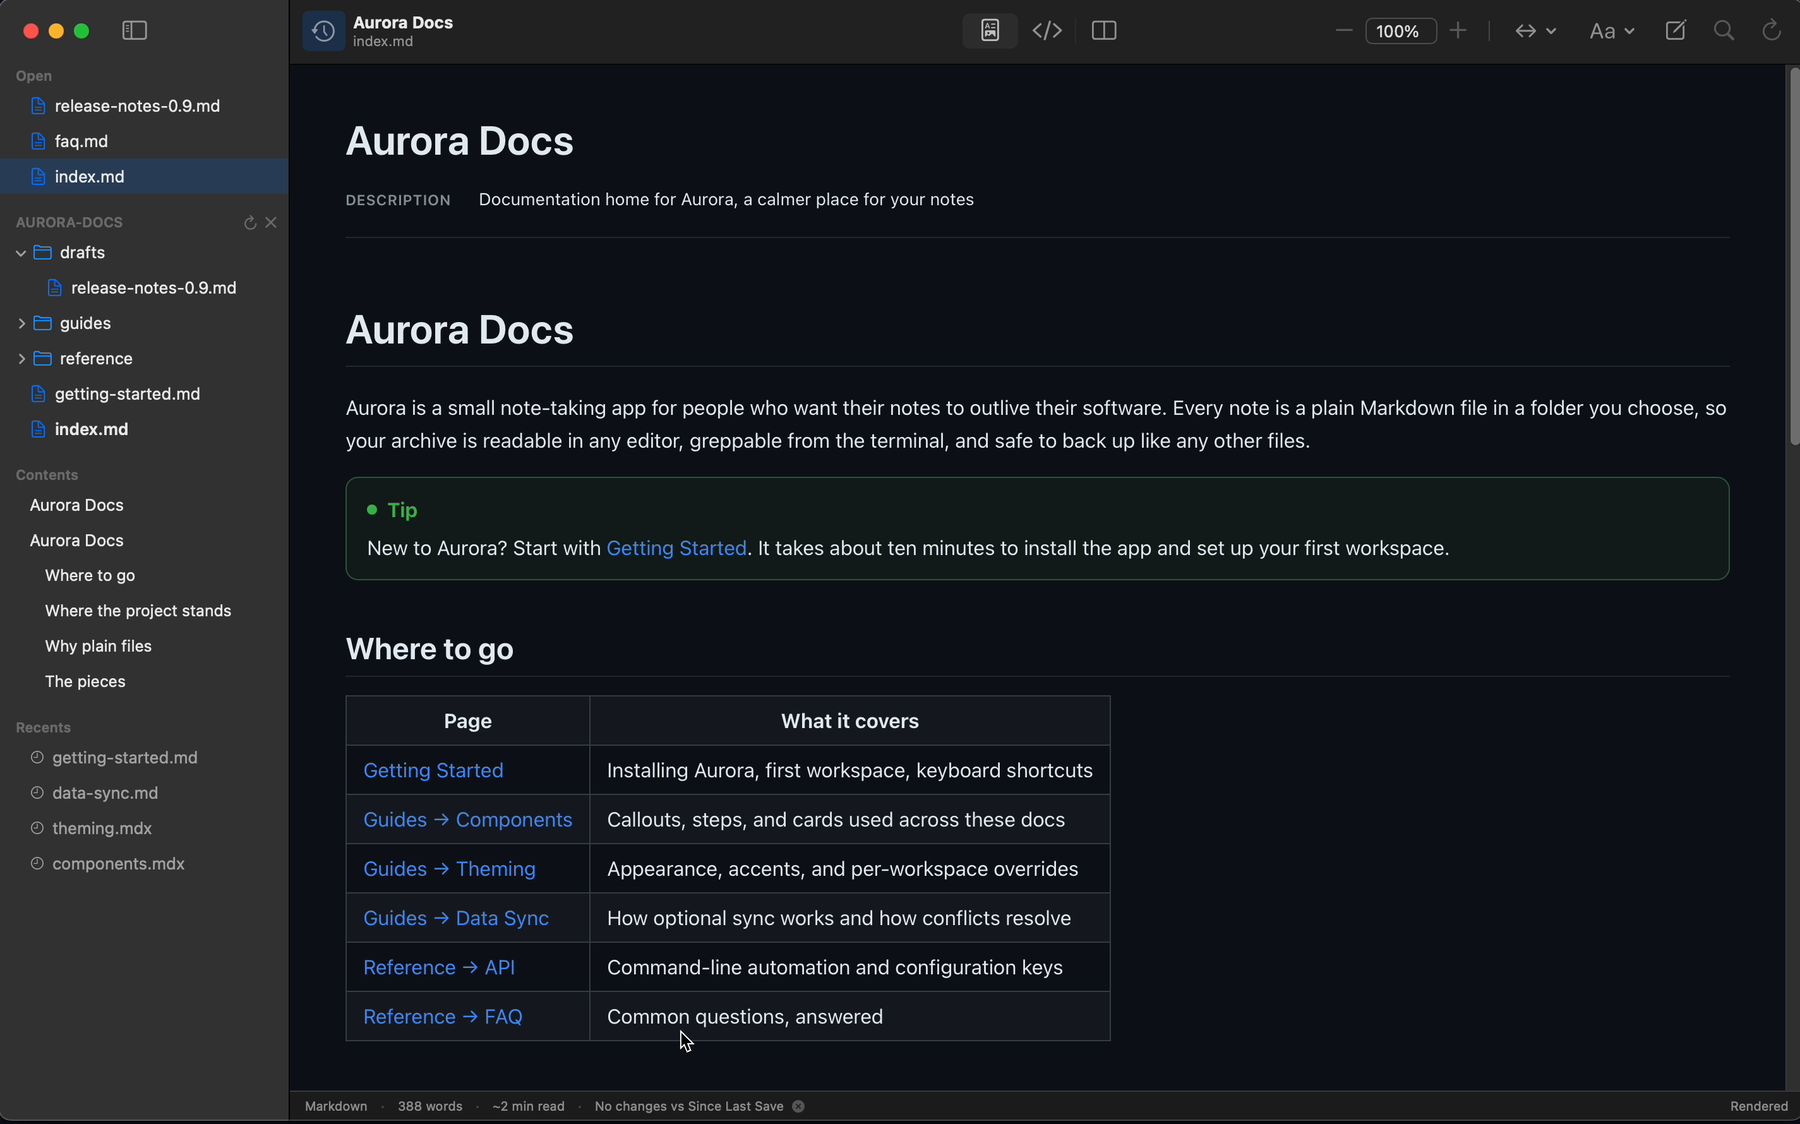
Task: Open the version history clock icon
Action: coord(323,31)
